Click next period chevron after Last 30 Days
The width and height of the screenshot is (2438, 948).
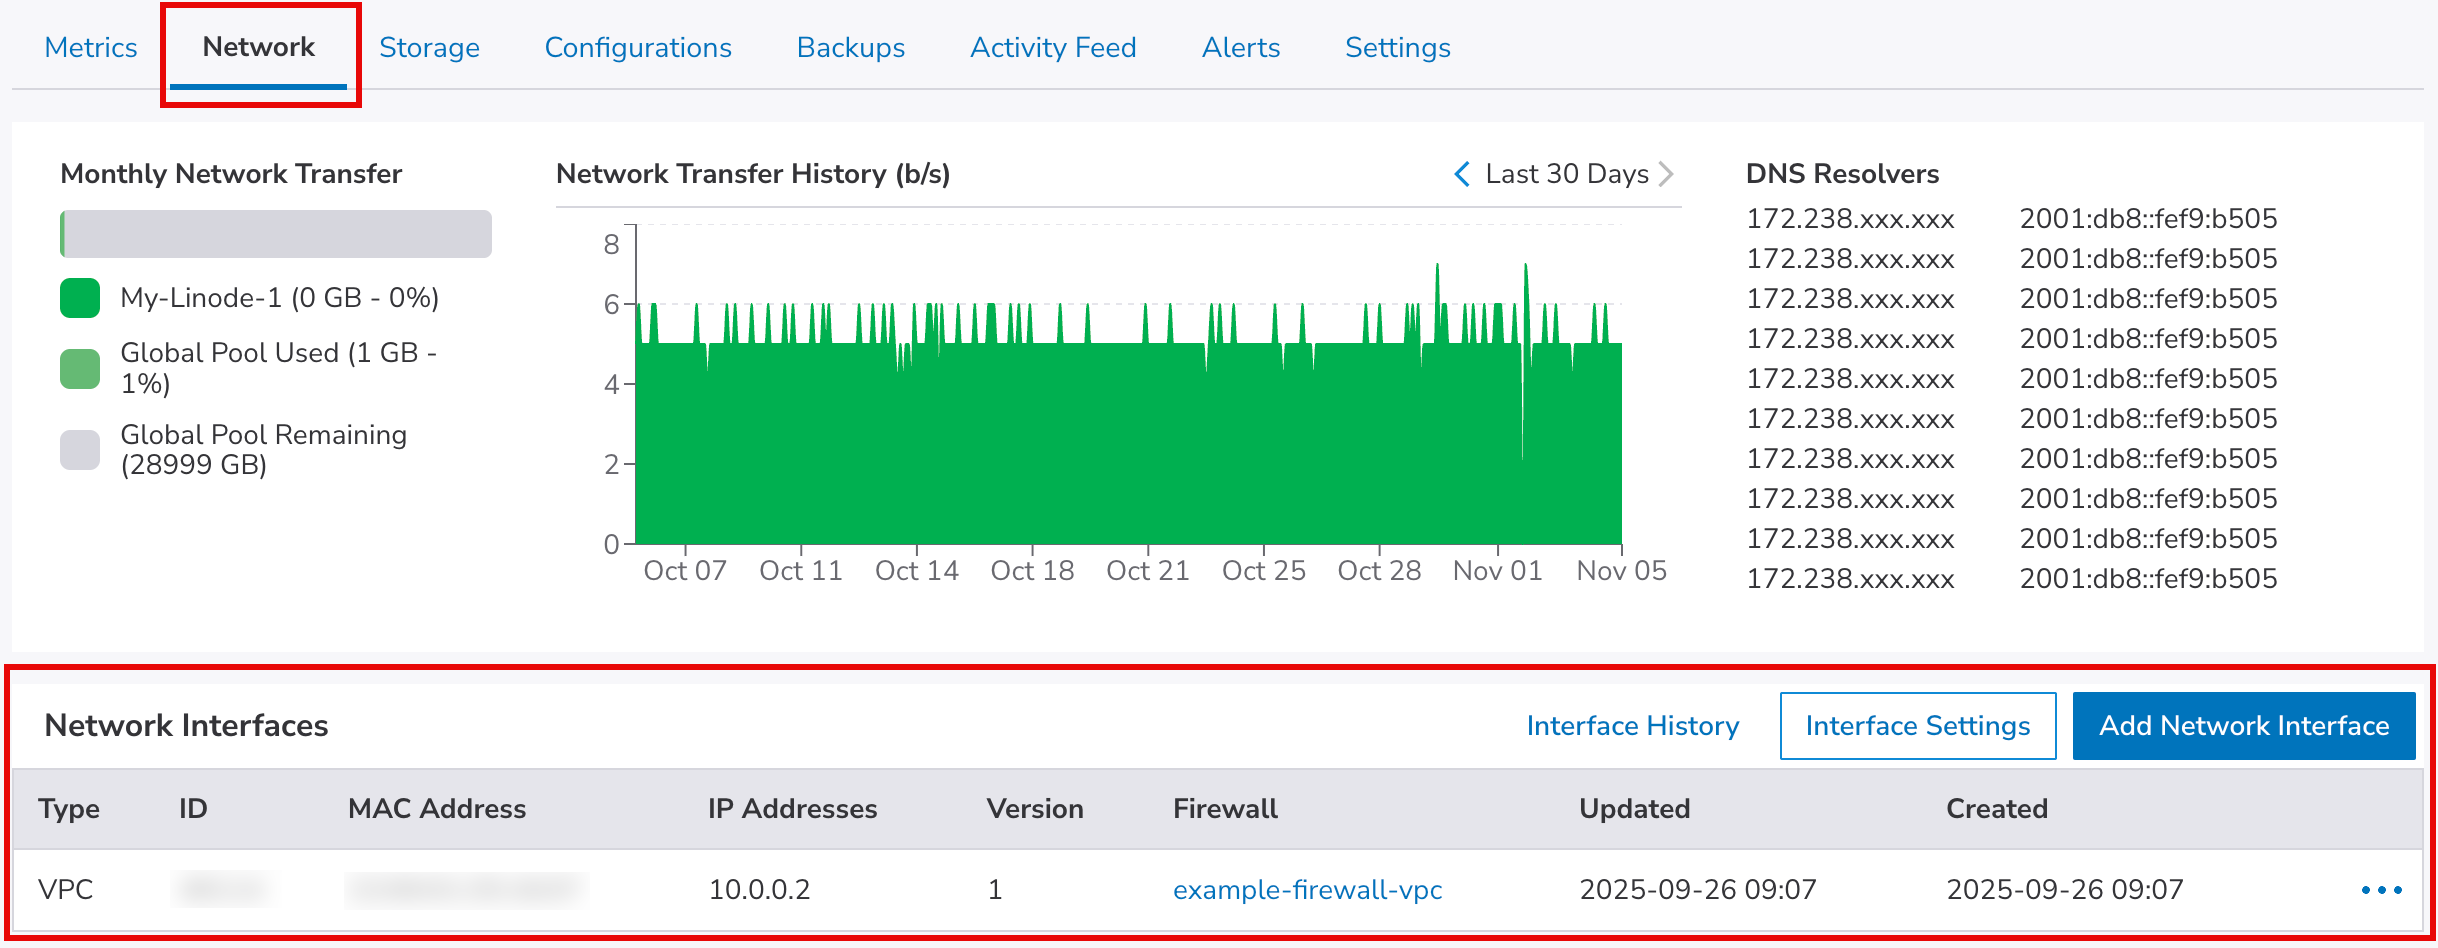(1666, 174)
